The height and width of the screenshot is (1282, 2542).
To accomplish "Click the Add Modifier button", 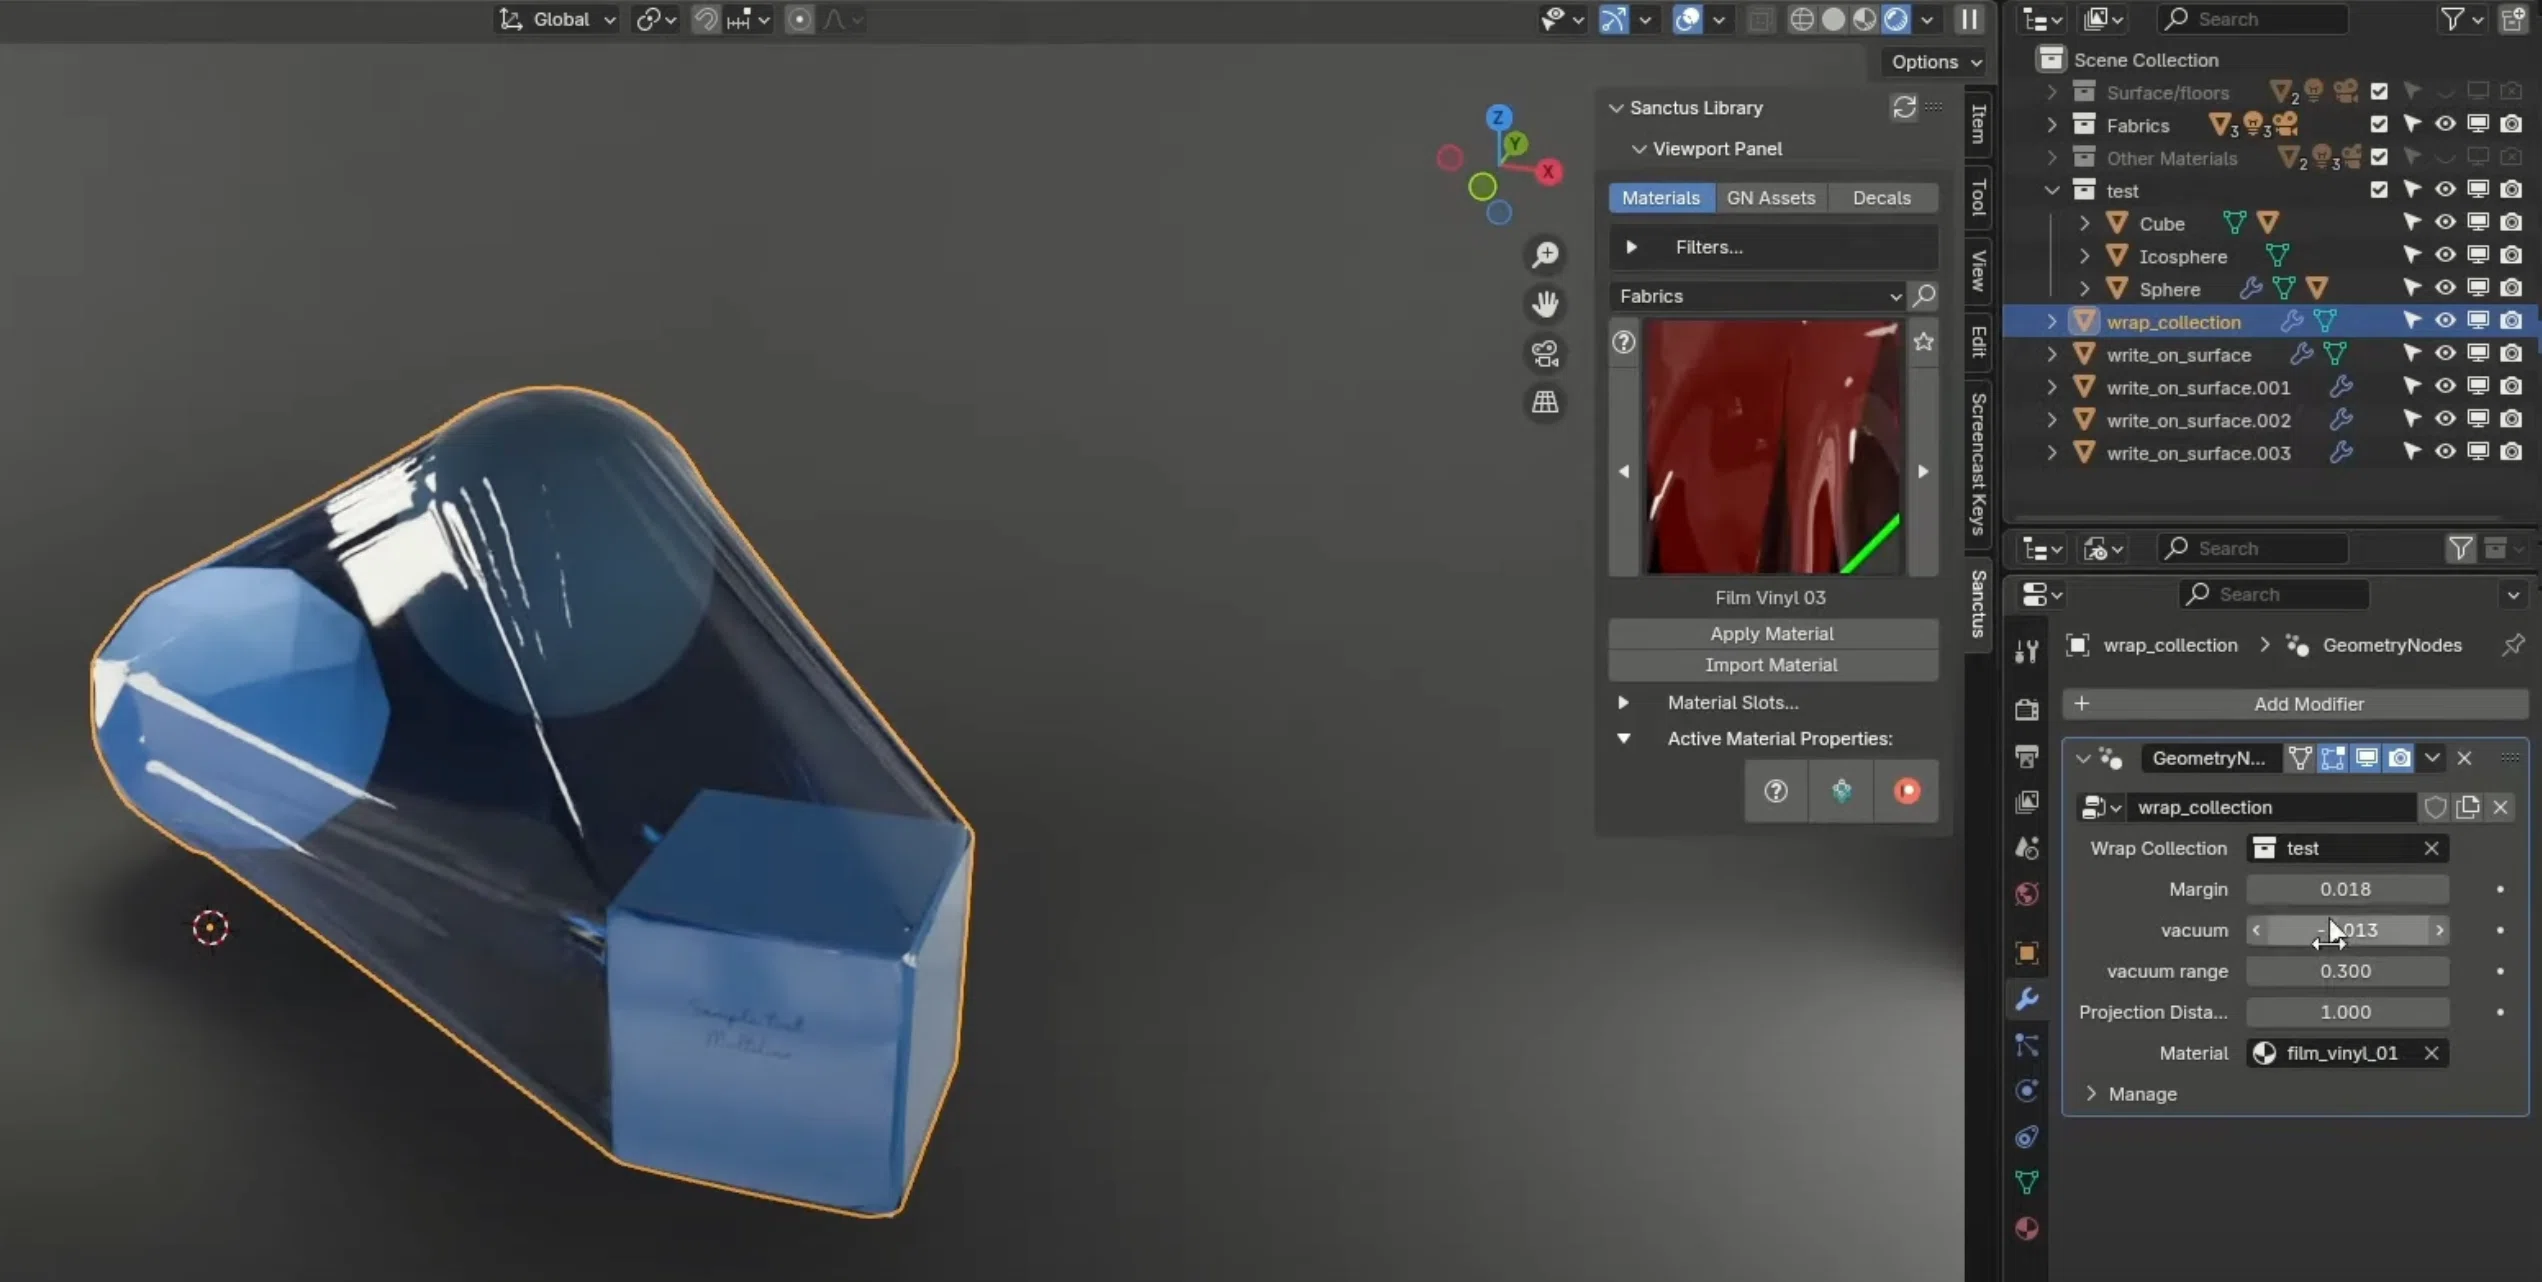I will tap(2294, 704).
